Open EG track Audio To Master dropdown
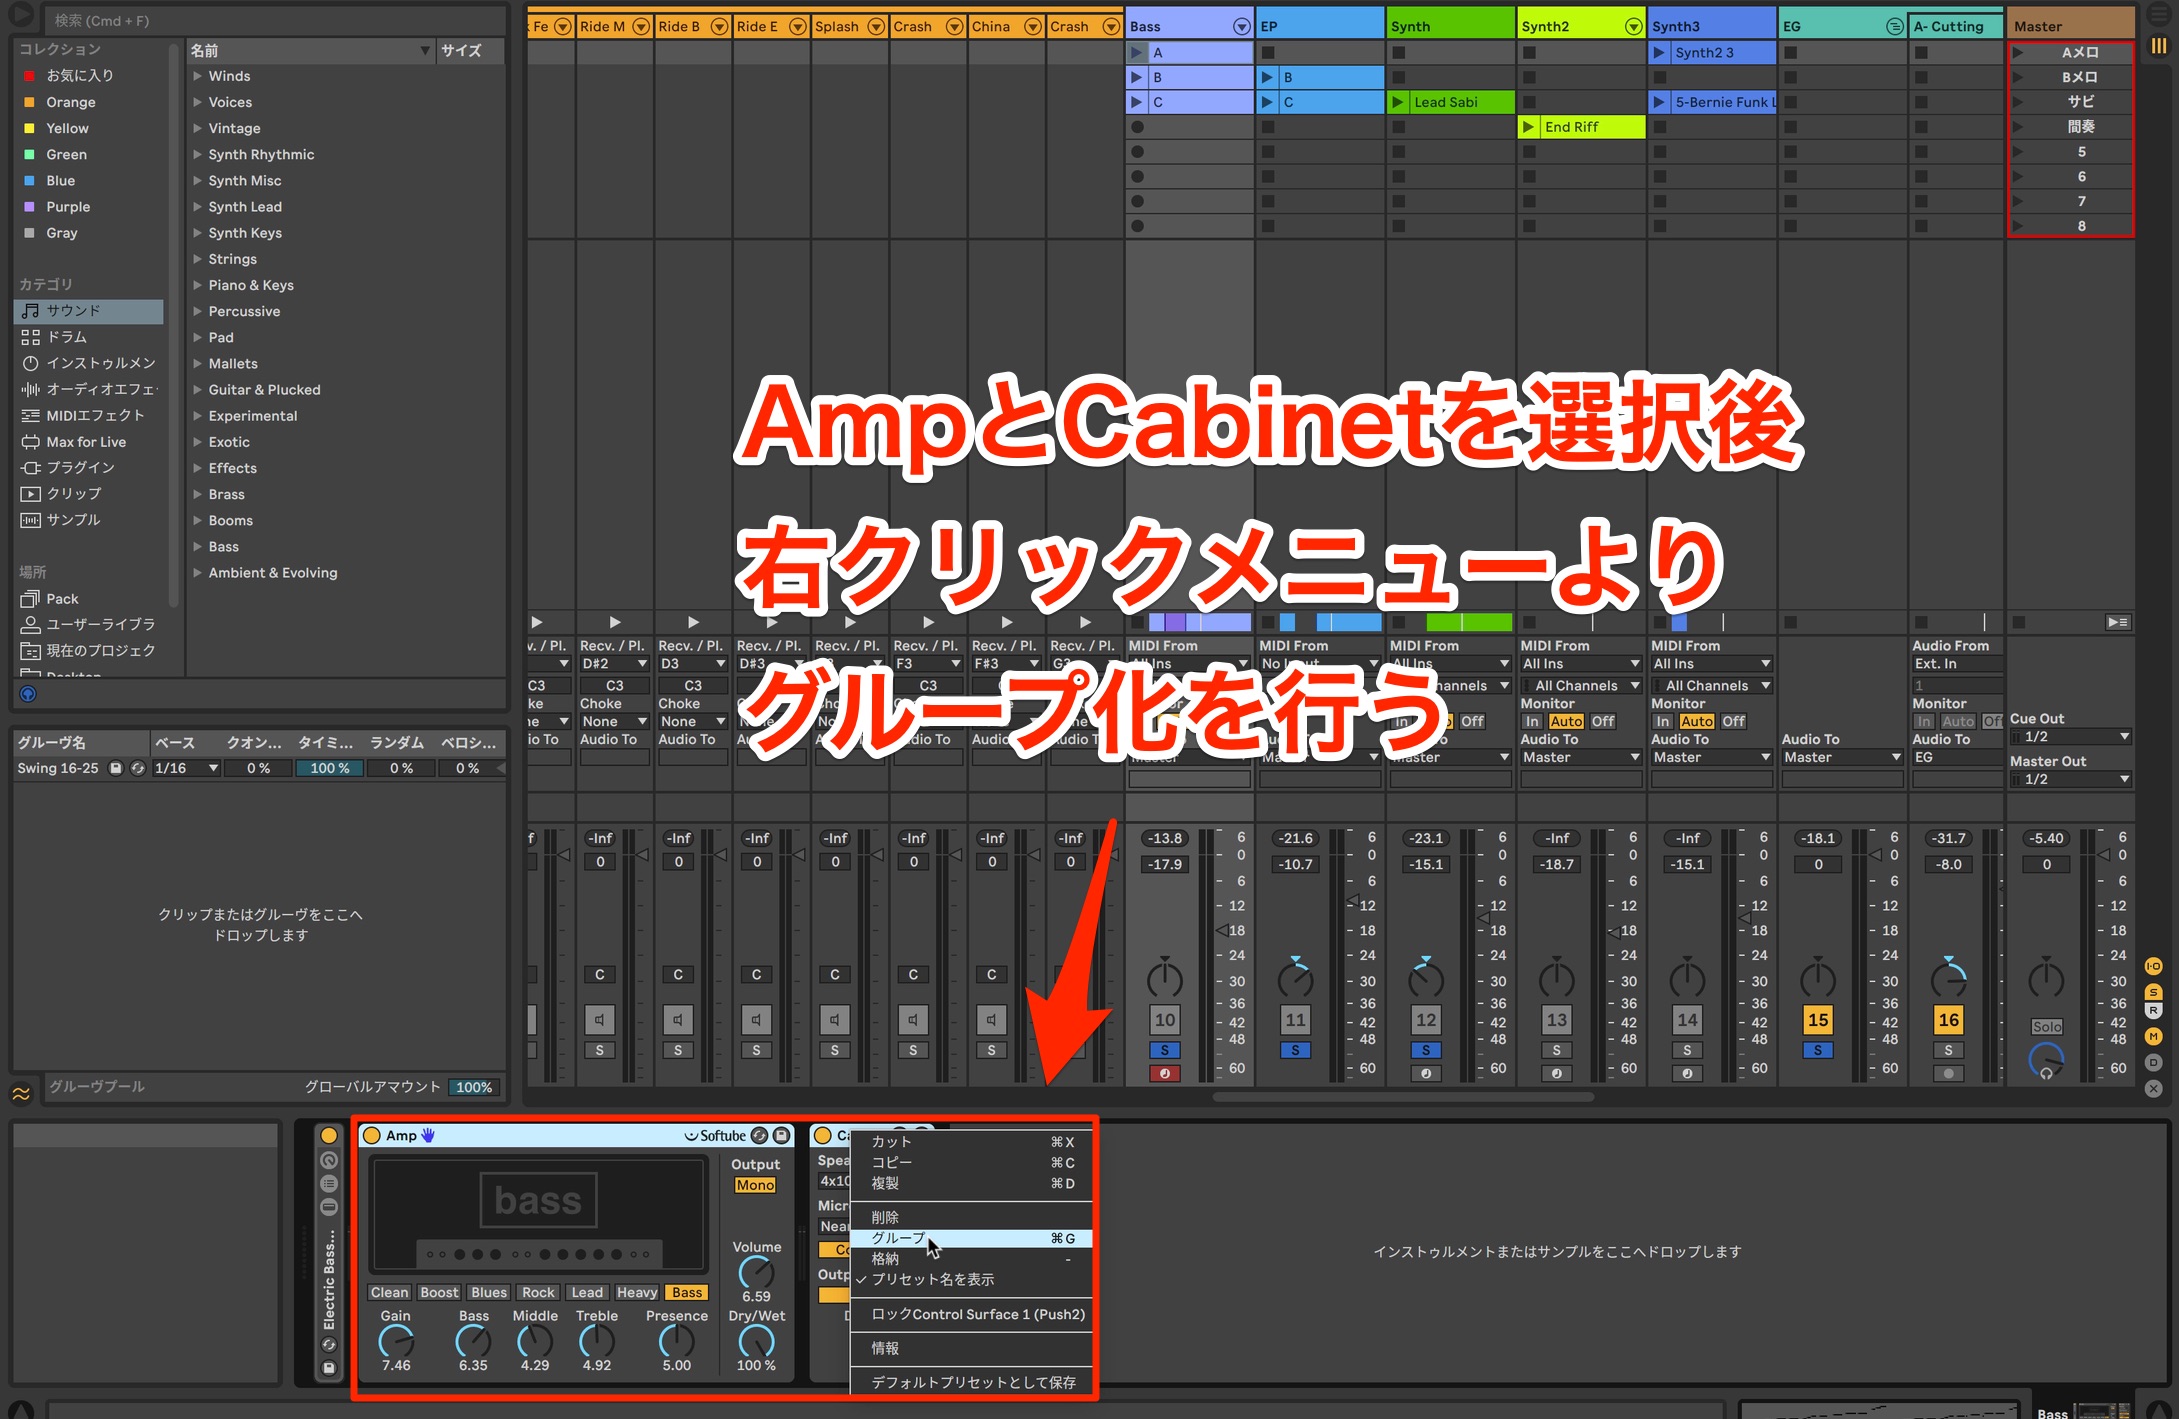The height and width of the screenshot is (1419, 2179). (1842, 758)
